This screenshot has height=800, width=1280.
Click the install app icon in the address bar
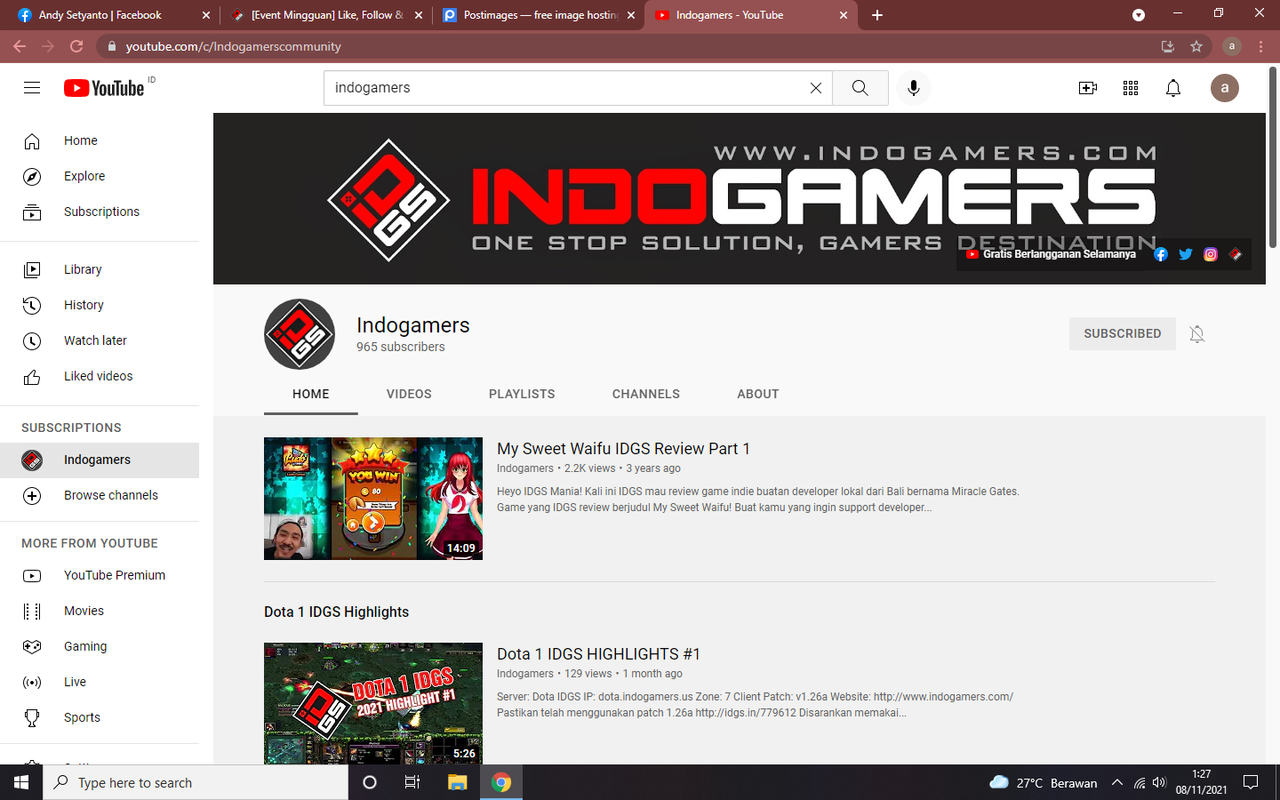1167,46
